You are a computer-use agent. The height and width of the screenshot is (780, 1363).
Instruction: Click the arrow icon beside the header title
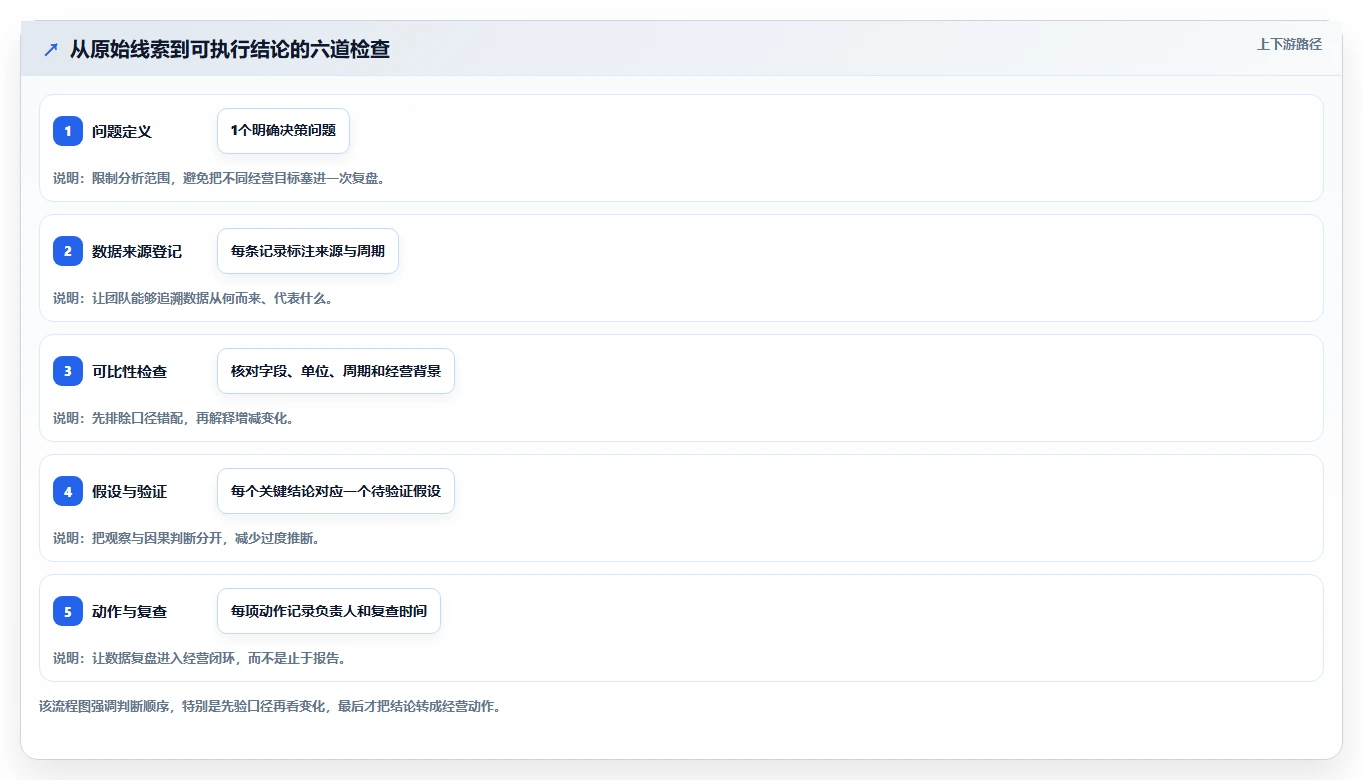(51, 49)
